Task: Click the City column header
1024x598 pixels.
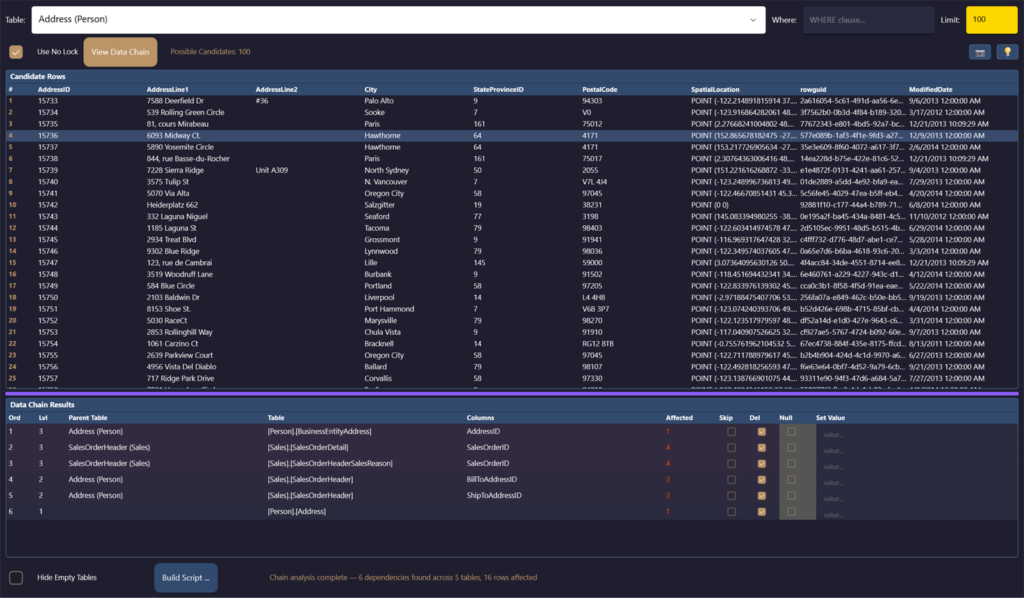Action: point(370,89)
